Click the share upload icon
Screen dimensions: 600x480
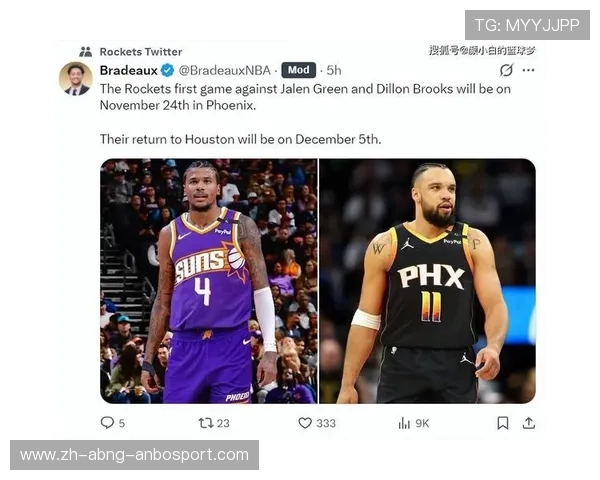point(529,423)
